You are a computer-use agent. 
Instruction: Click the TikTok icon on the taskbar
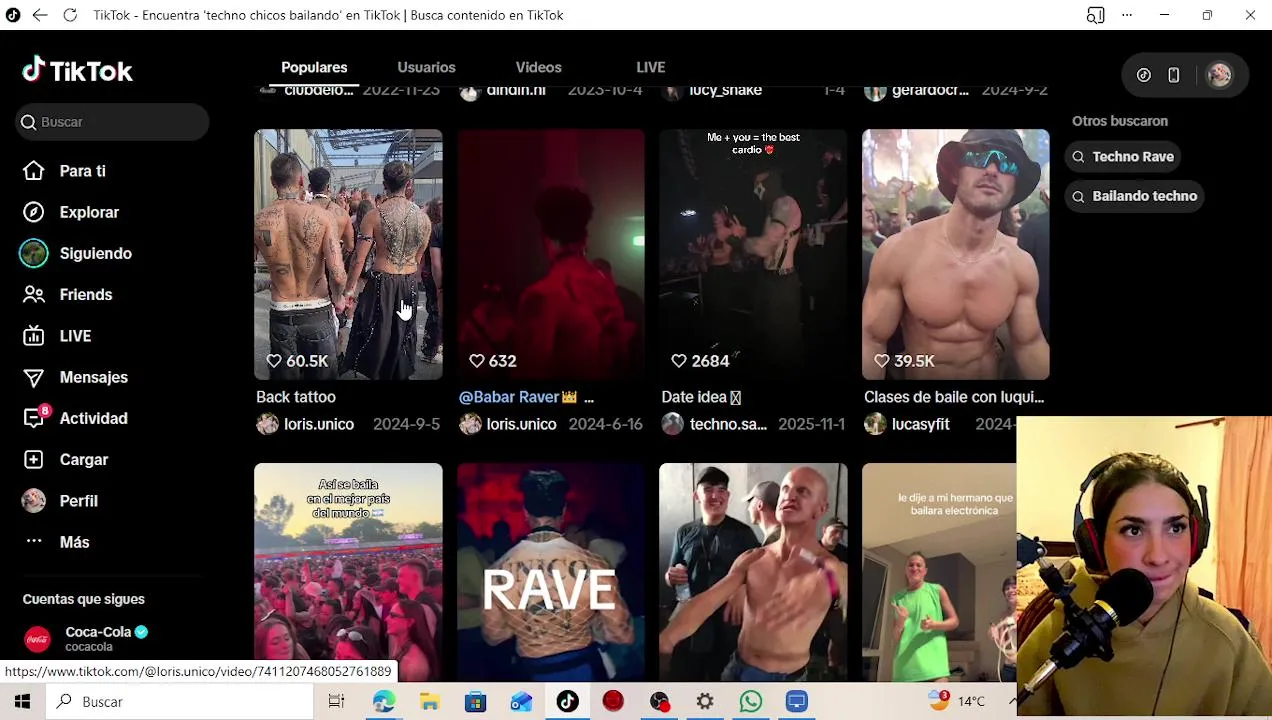pos(567,702)
